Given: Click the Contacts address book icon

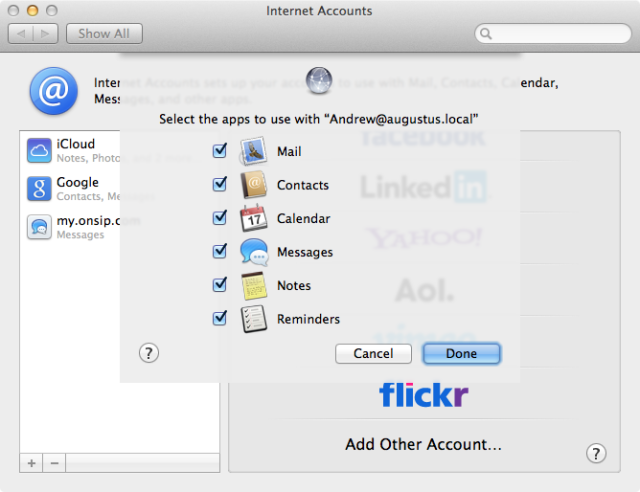Looking at the screenshot, I should pos(253,185).
